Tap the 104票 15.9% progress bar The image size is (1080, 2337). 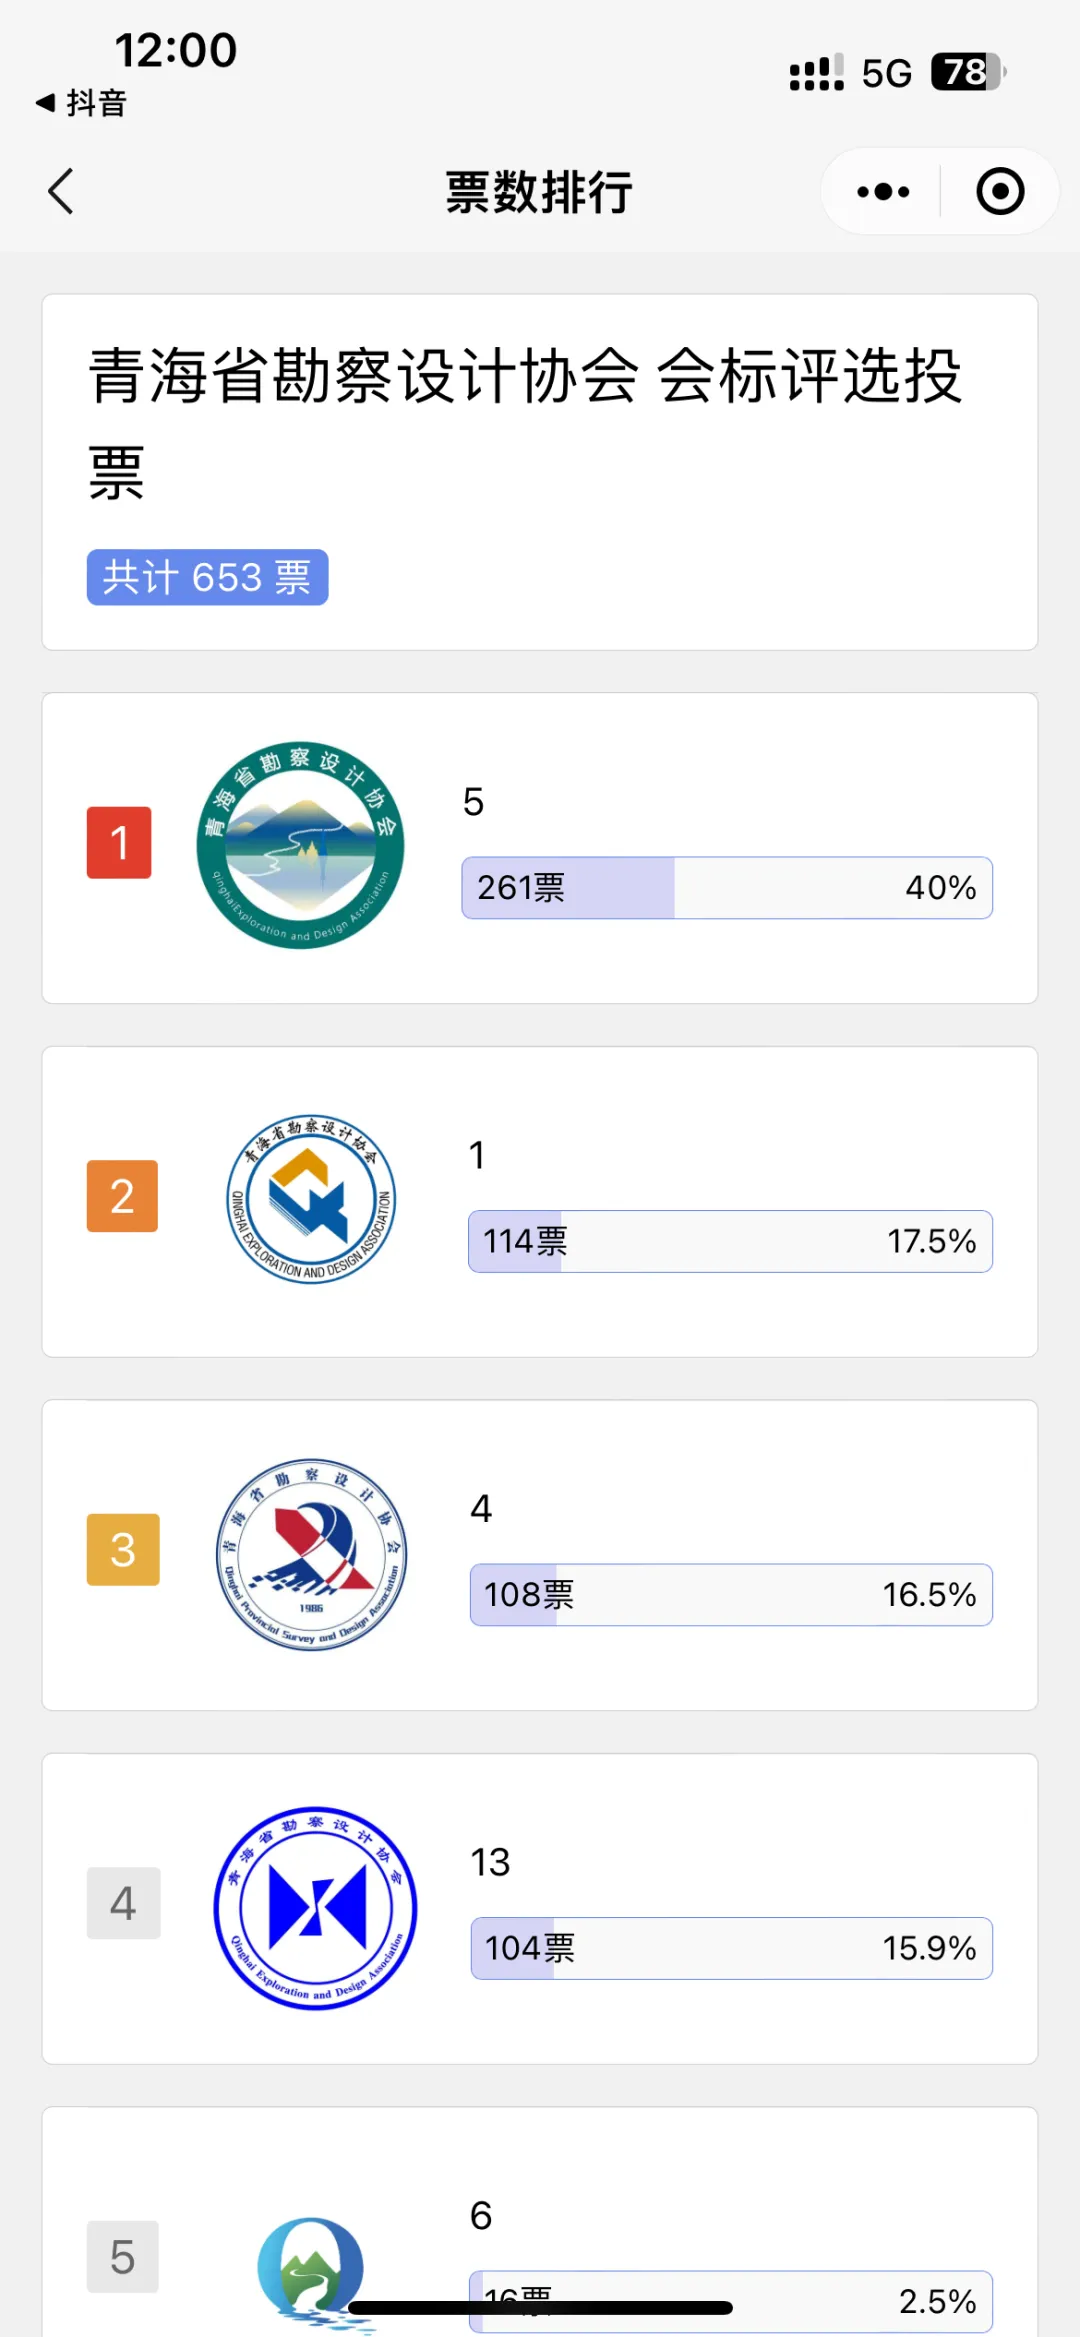point(732,1948)
